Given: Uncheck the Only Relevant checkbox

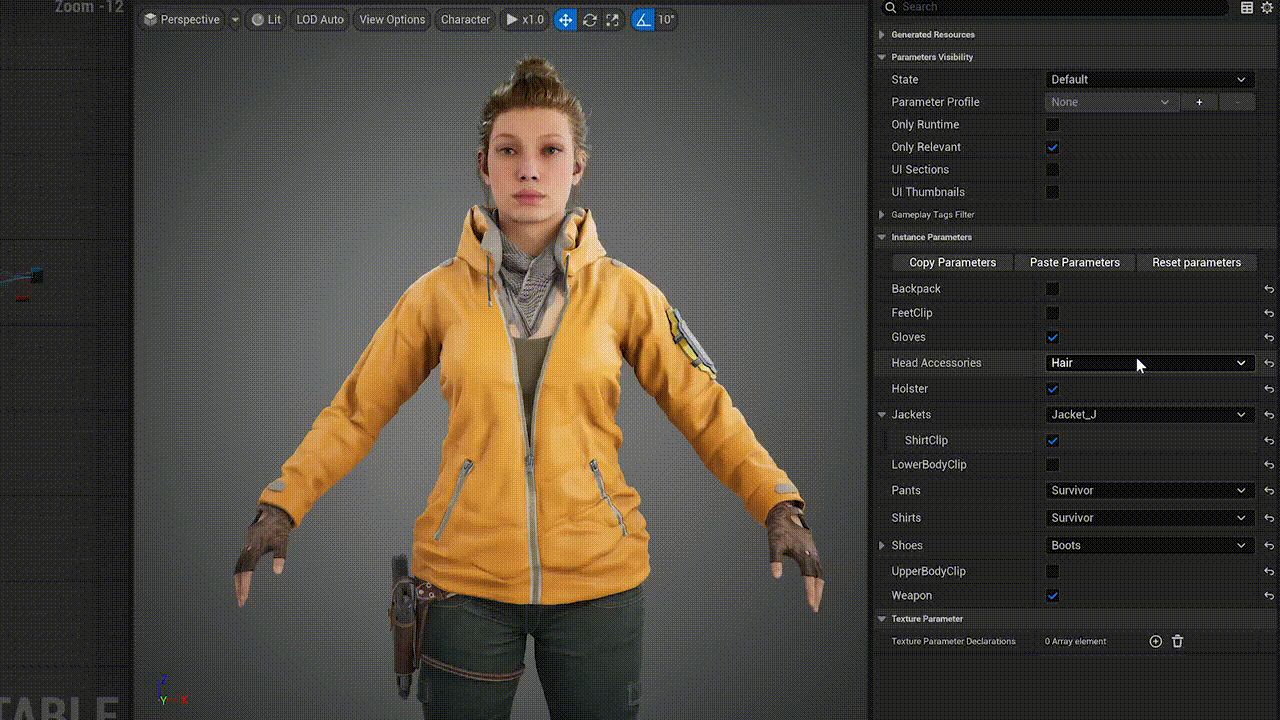Looking at the screenshot, I should coord(1052,147).
